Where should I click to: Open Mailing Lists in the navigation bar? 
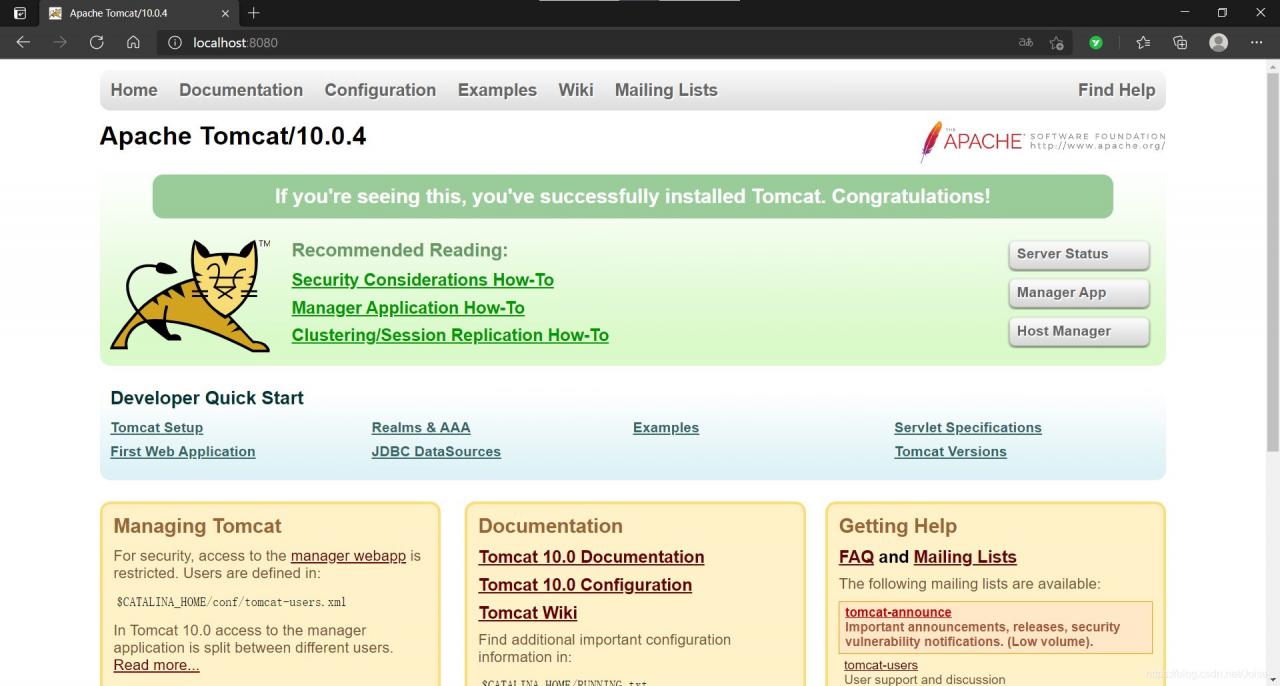[x=666, y=90]
